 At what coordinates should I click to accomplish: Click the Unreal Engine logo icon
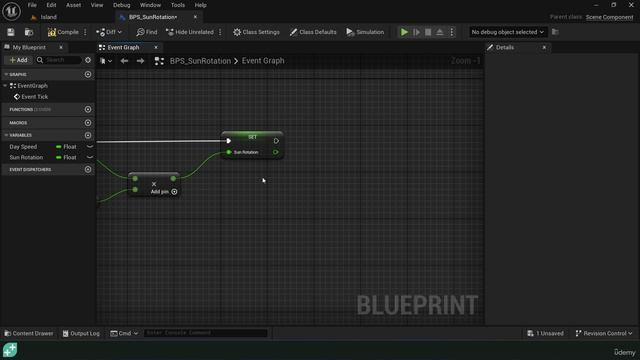pos(11,11)
